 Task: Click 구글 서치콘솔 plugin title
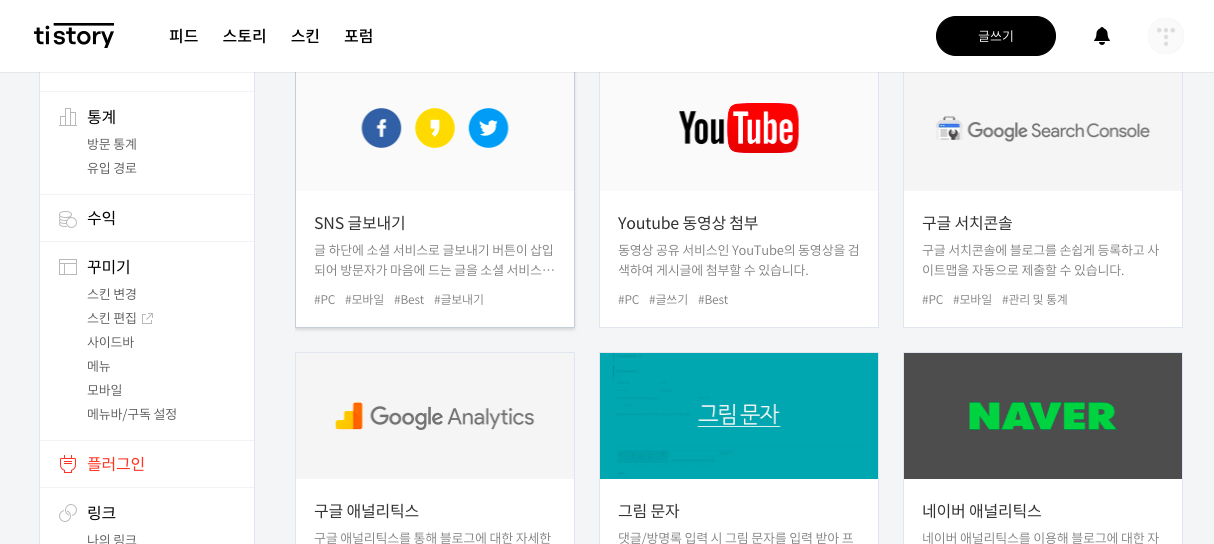coord(967,223)
